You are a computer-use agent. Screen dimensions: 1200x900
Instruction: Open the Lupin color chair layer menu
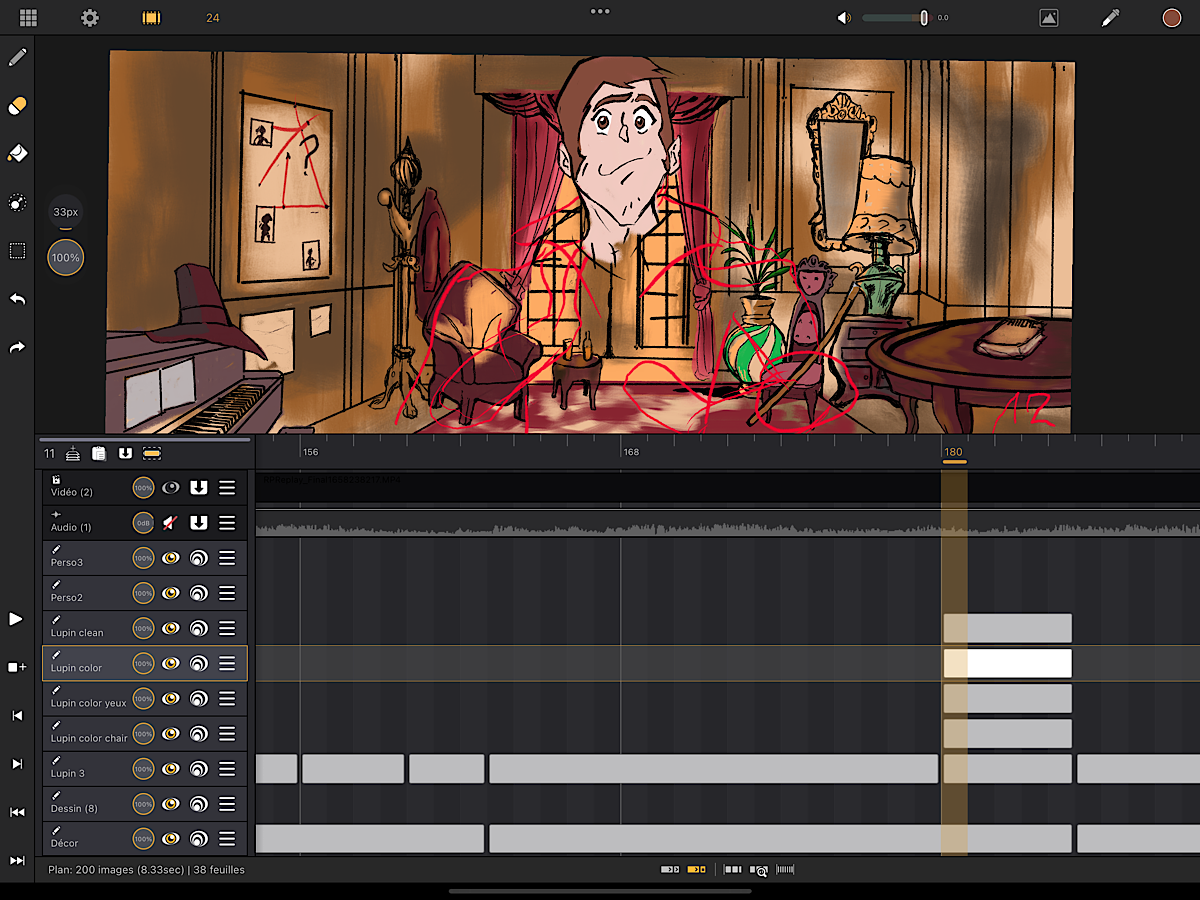pyautogui.click(x=227, y=734)
